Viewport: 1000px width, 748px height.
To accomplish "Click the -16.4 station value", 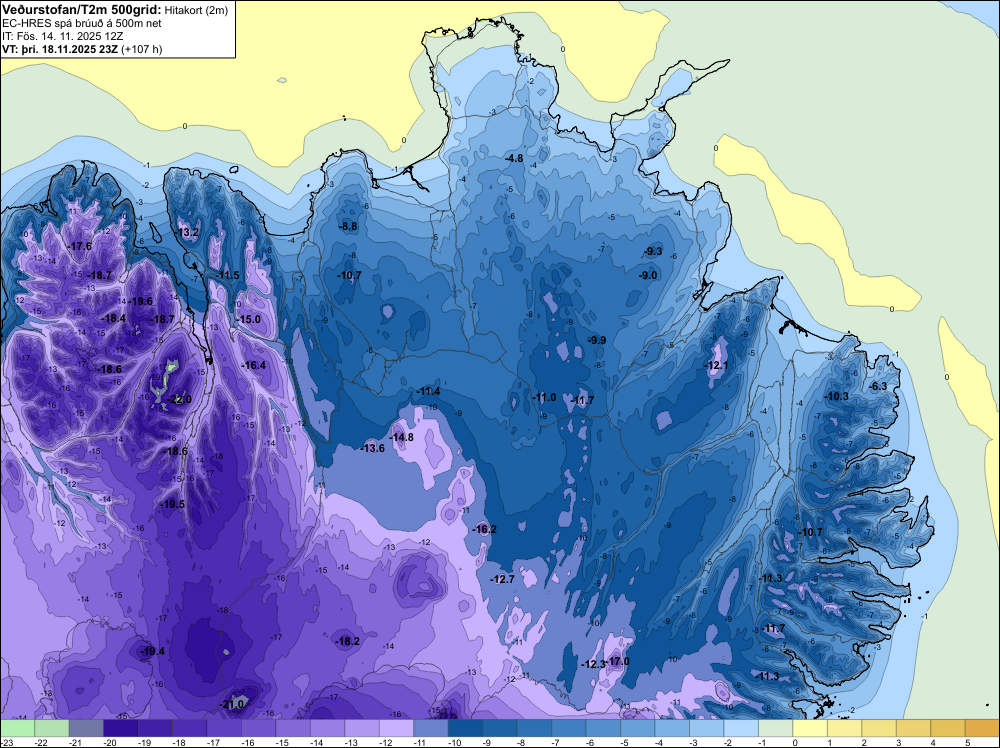I will pos(254,365).
